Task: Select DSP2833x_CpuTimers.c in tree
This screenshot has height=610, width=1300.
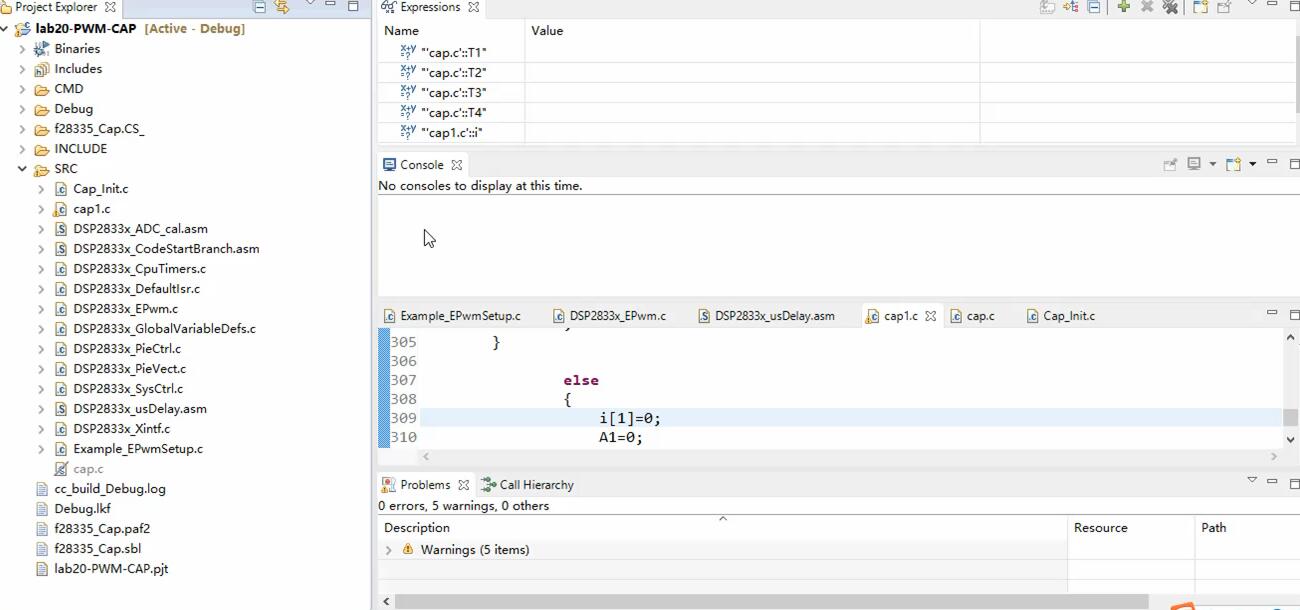Action: point(139,269)
